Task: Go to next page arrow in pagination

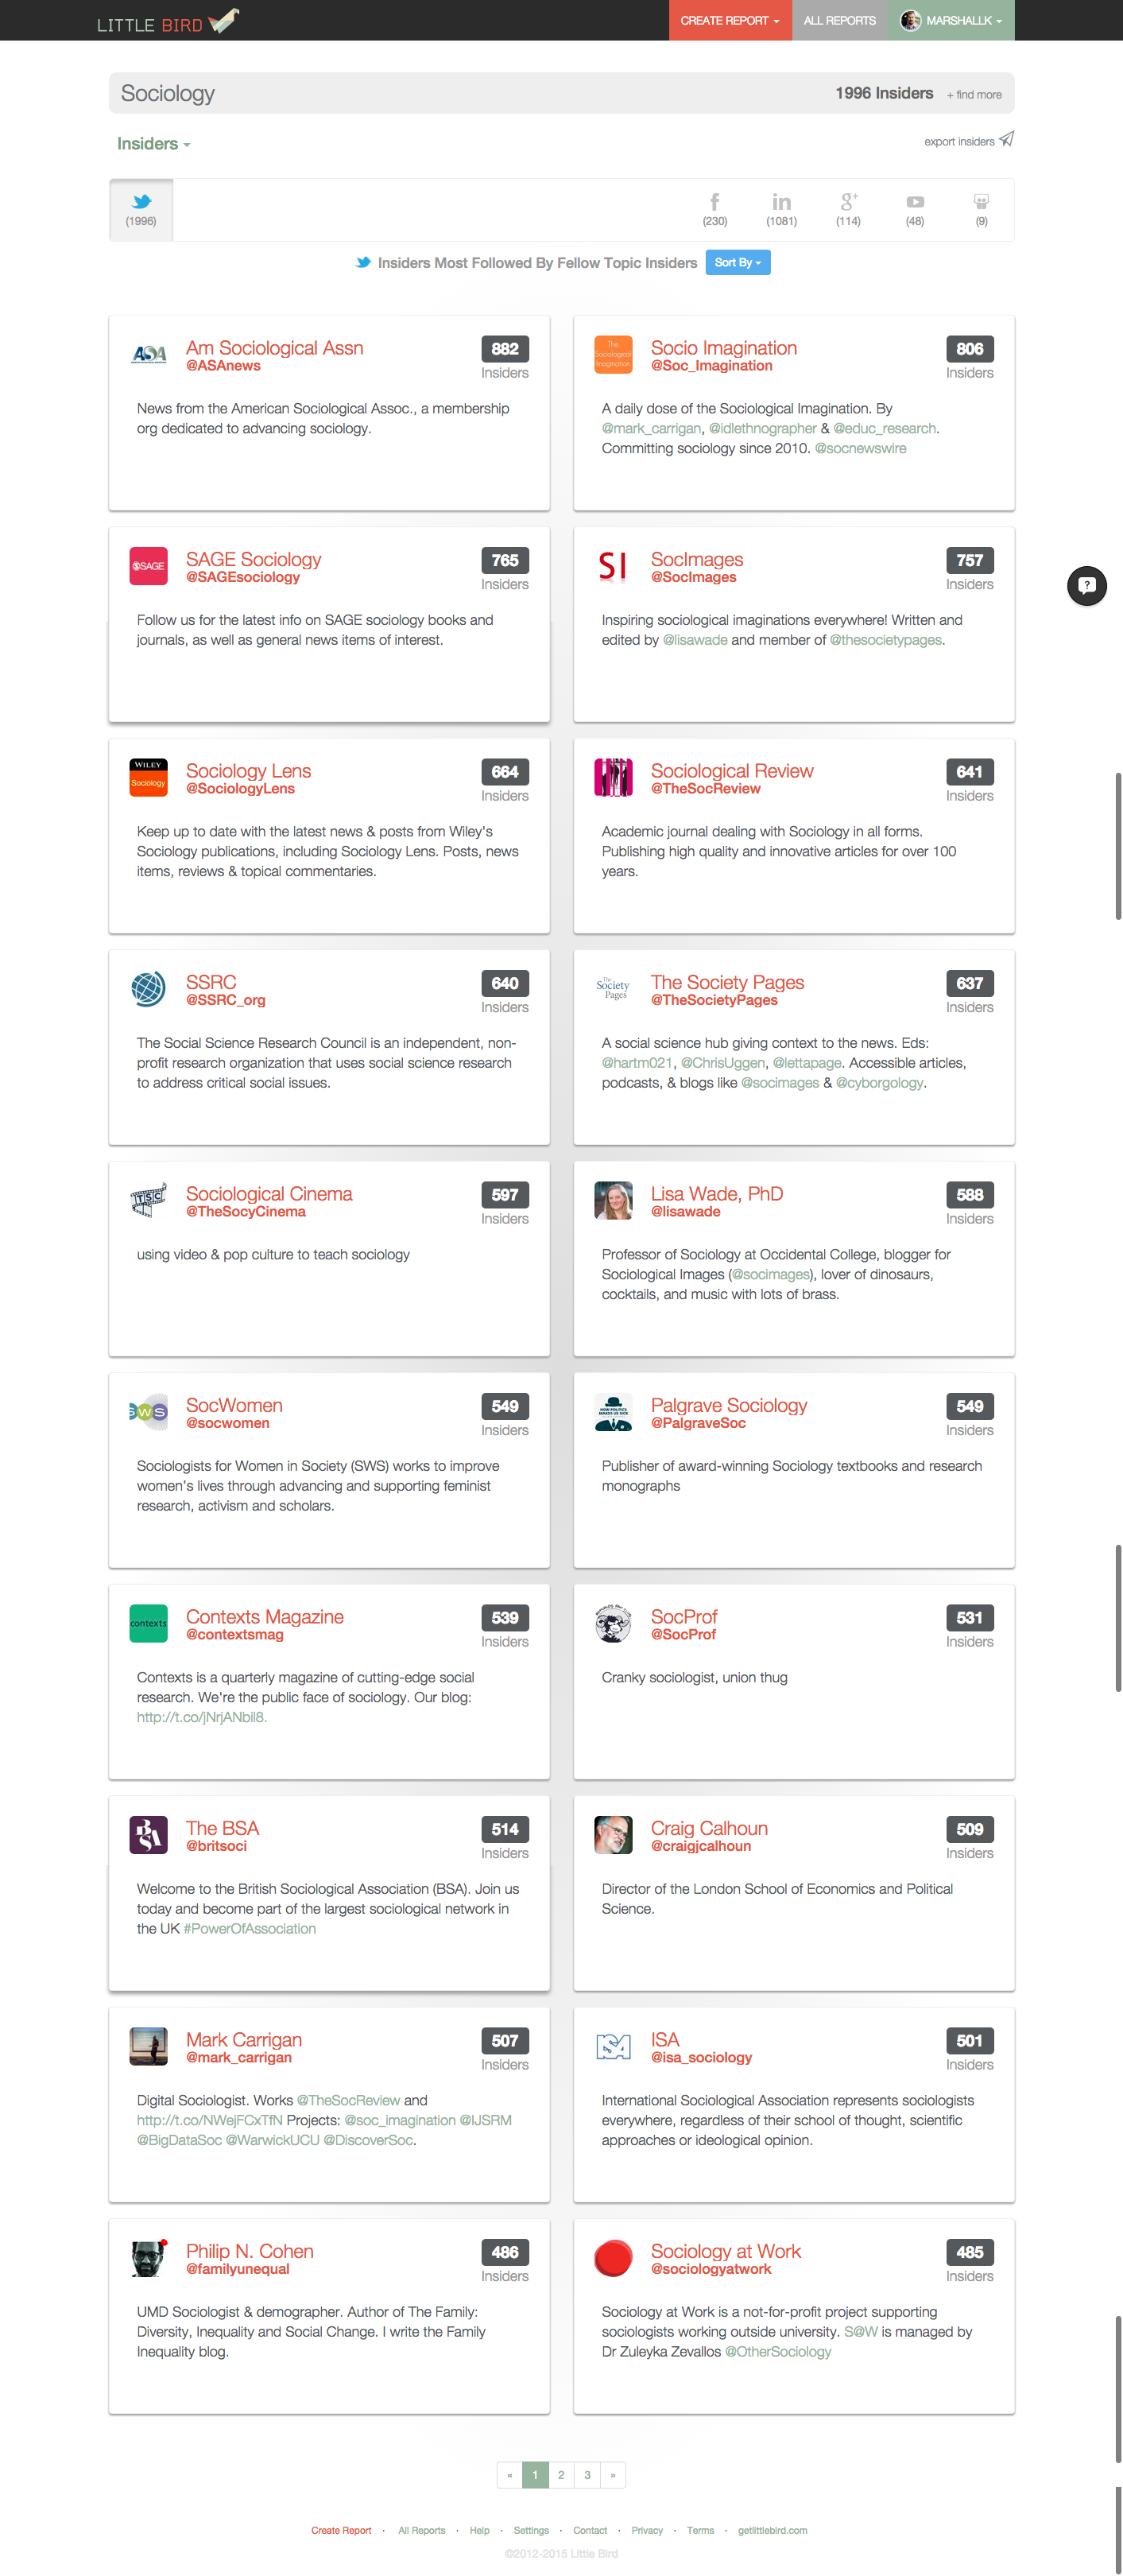Action: (x=613, y=2474)
